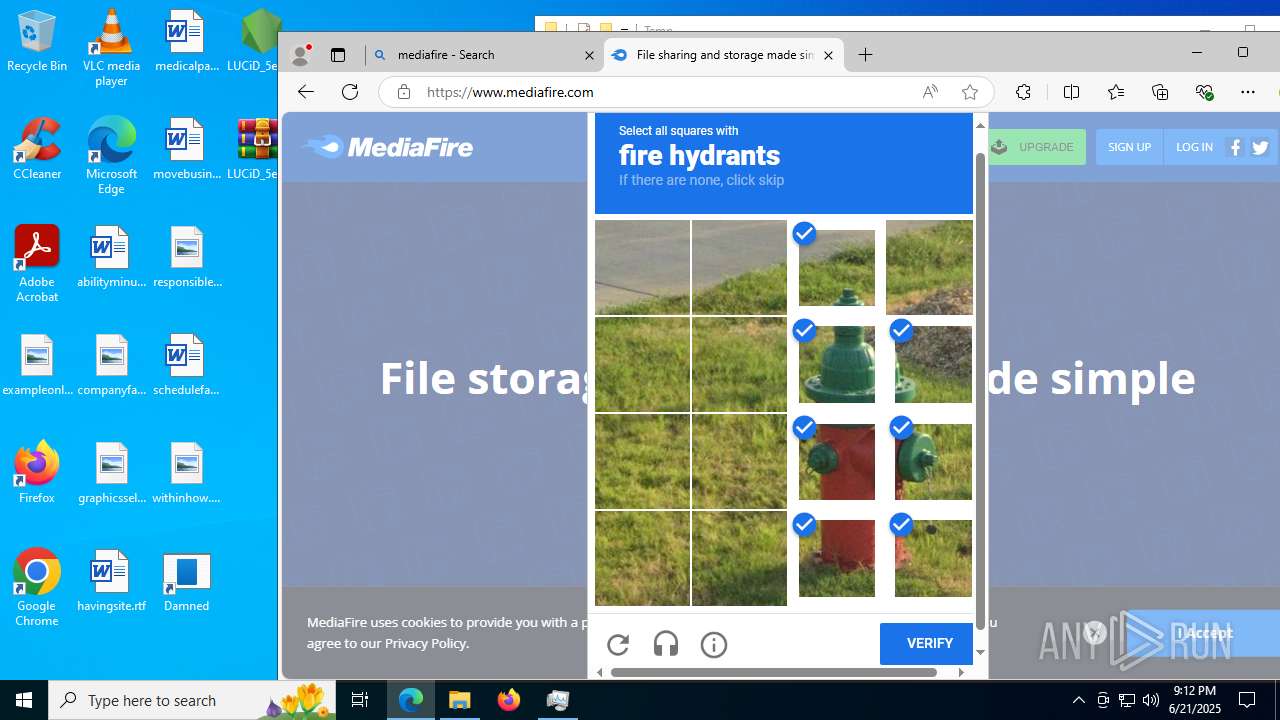Open Edge tab actions menu
The width and height of the screenshot is (1280, 720).
click(338, 55)
